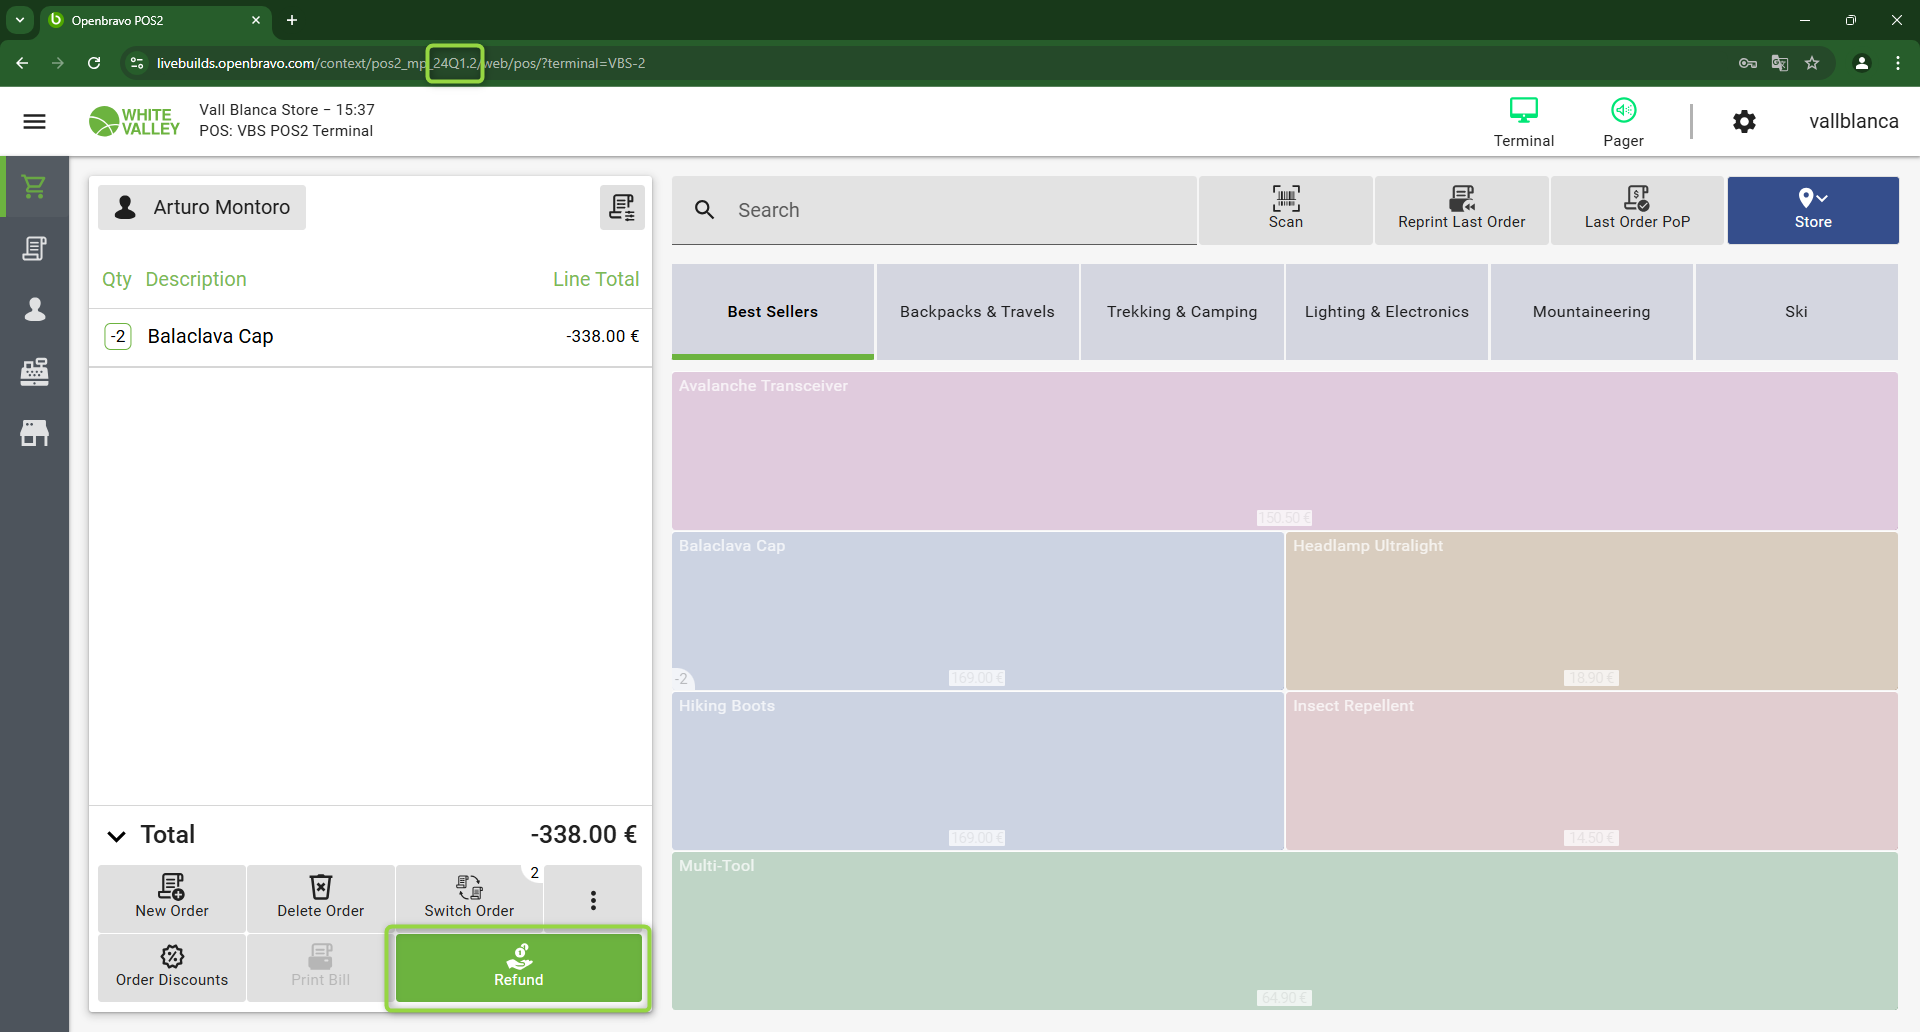Open the cash register icon in the sidebar
This screenshot has width=1920, height=1032.
[34, 372]
